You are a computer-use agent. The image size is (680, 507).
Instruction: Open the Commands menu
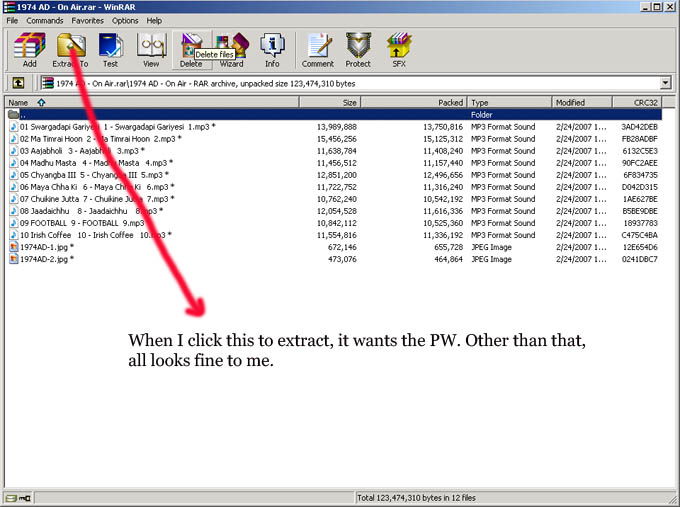[x=45, y=20]
